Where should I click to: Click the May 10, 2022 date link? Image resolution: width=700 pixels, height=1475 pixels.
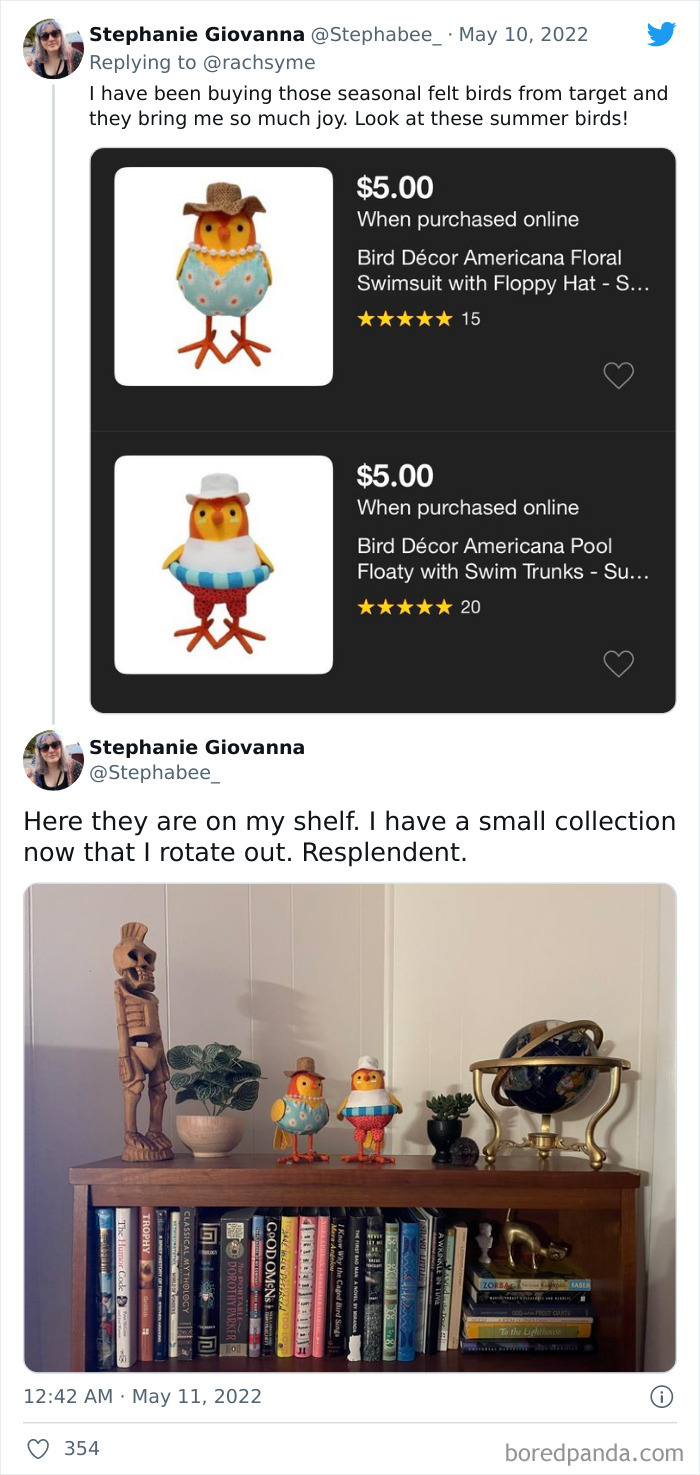click(523, 35)
